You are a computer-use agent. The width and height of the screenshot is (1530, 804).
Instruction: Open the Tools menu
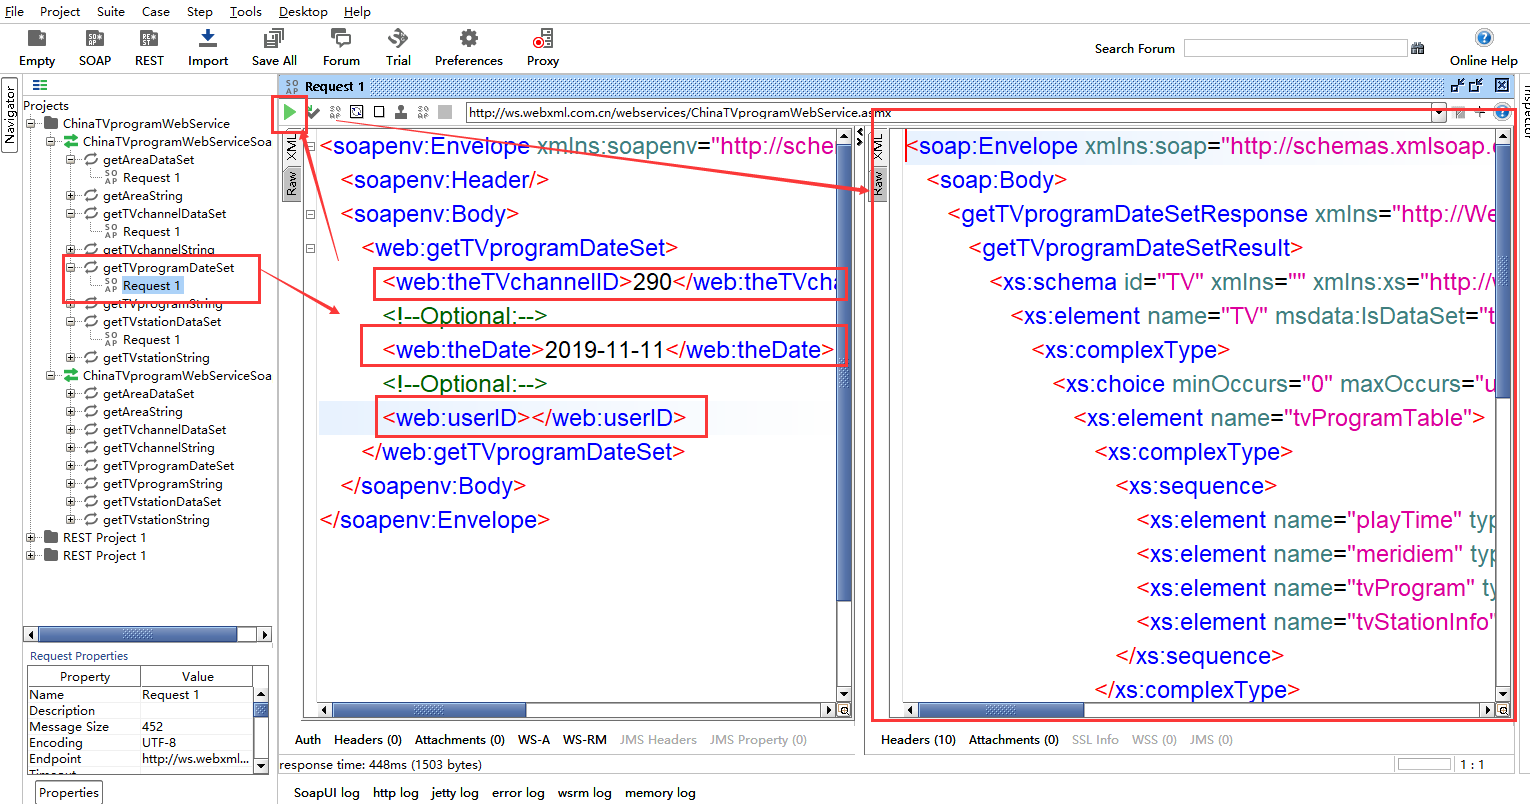pos(245,12)
